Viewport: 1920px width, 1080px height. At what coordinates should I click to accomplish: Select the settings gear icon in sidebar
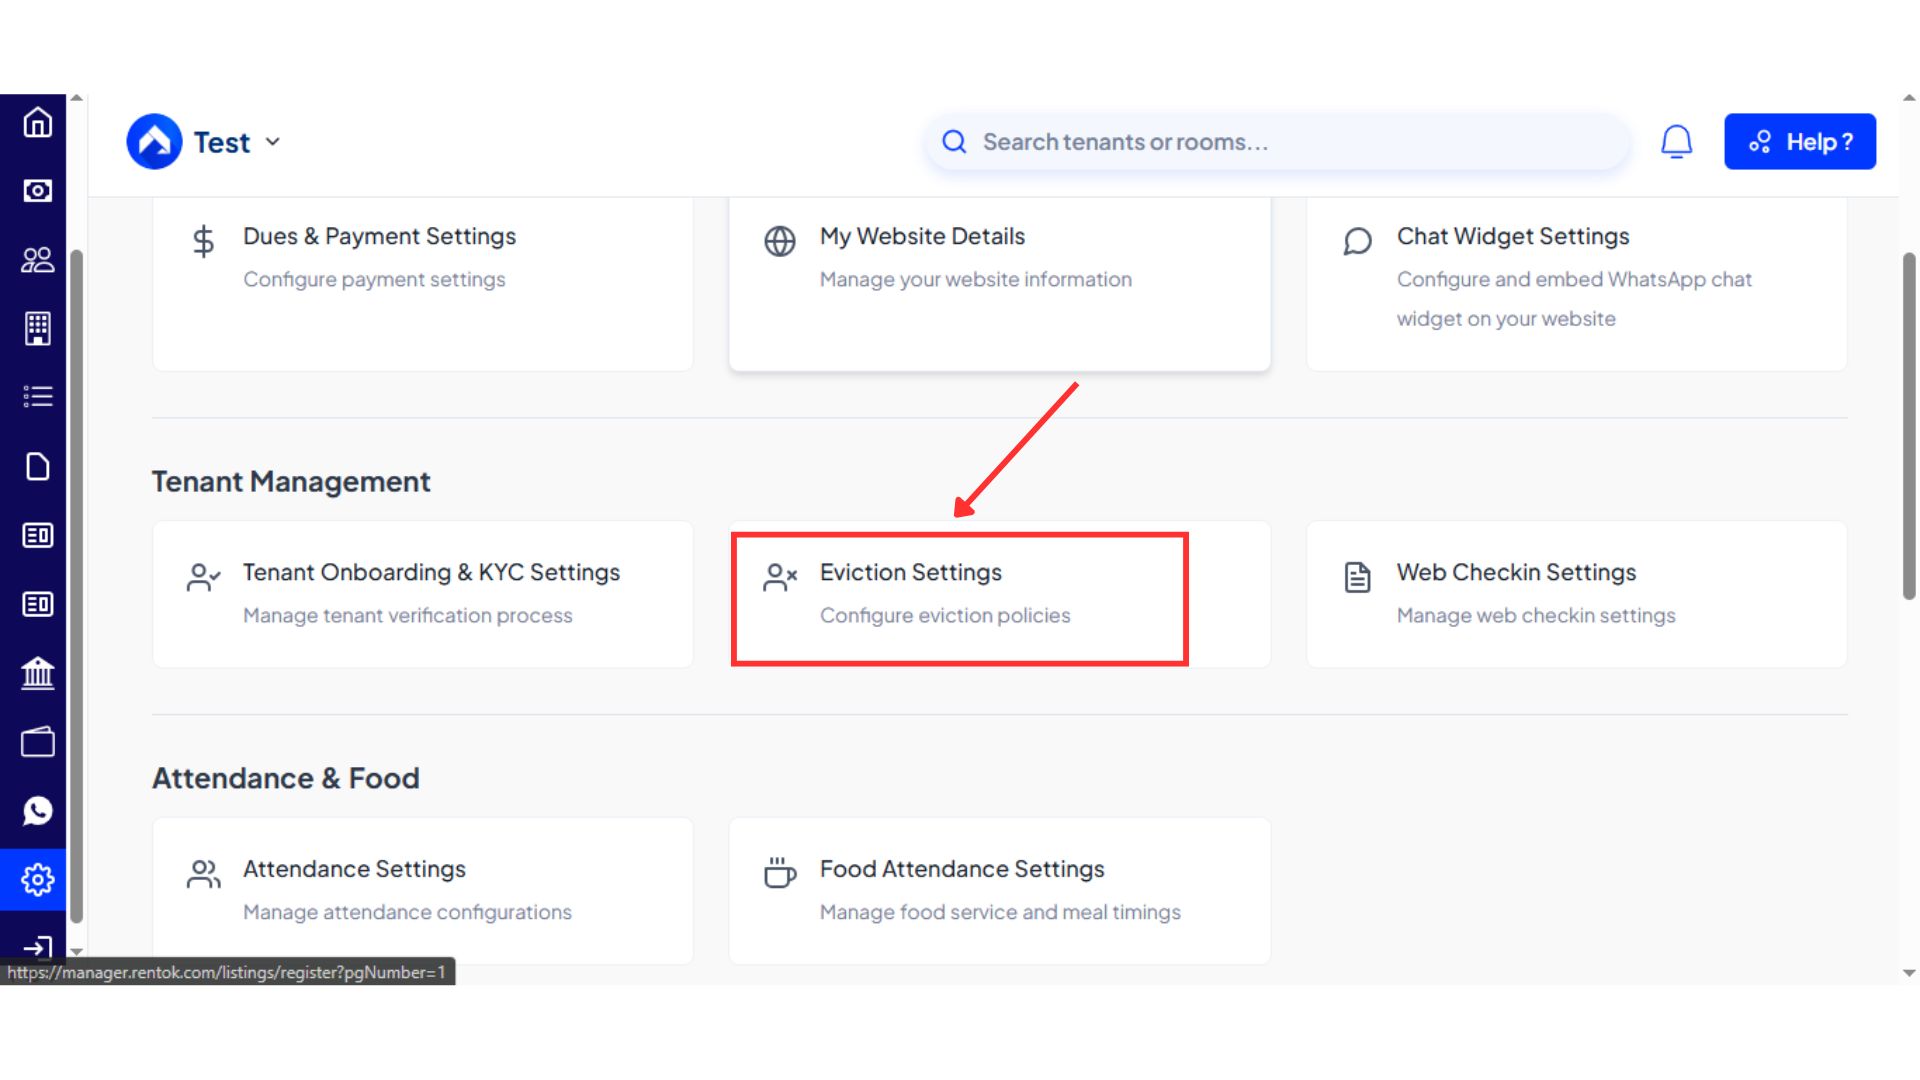click(x=37, y=880)
